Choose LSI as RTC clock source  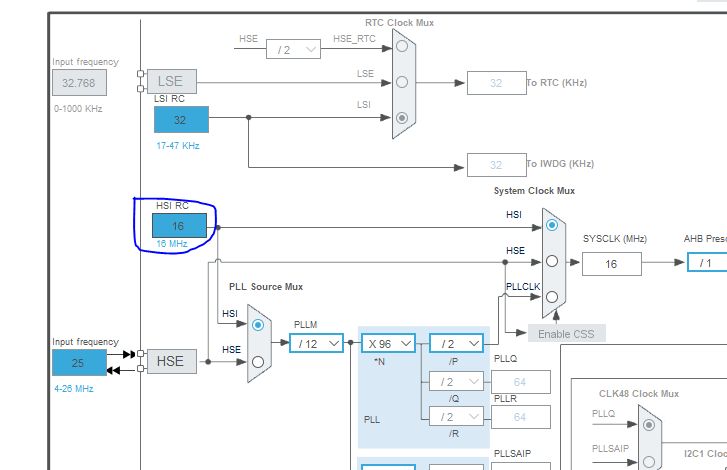(x=401, y=117)
